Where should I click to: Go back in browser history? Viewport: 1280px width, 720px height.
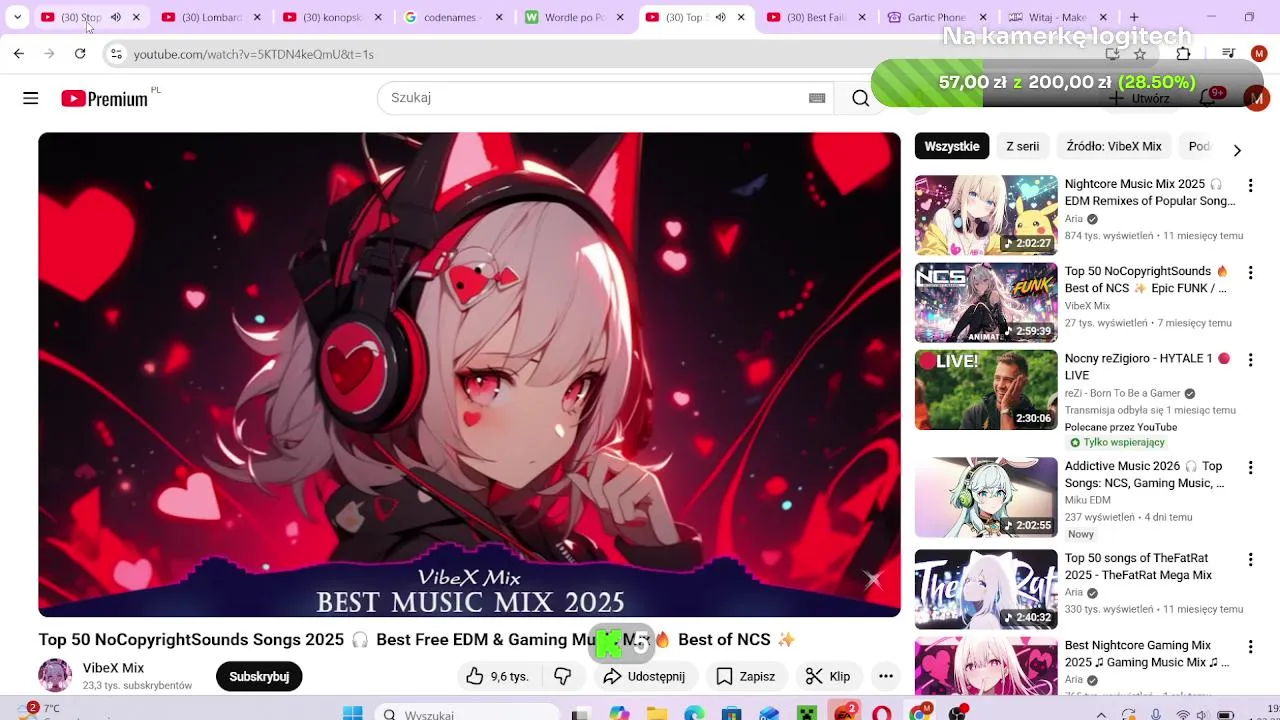[x=19, y=54]
